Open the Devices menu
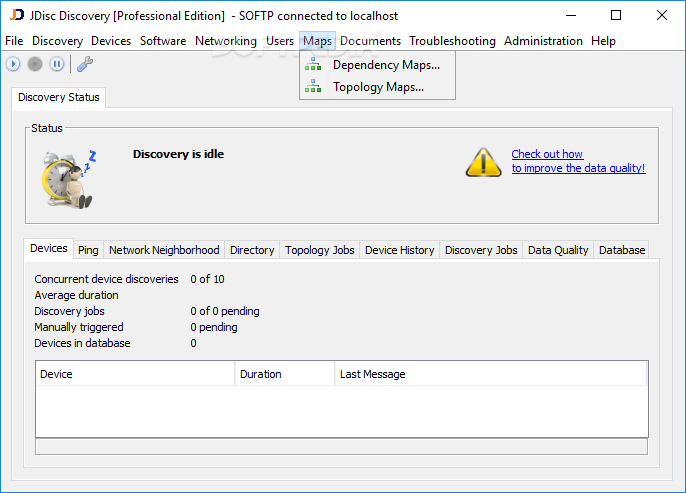This screenshot has width=686, height=493. [x=111, y=41]
